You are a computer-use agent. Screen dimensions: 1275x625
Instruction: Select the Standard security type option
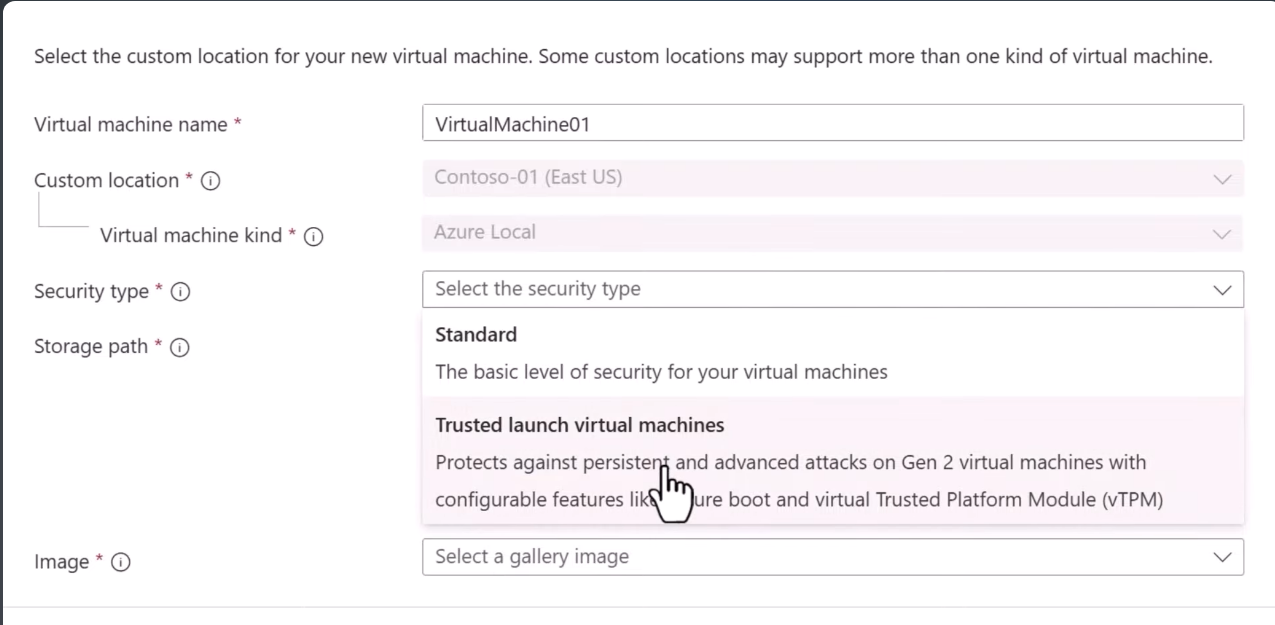pos(476,335)
